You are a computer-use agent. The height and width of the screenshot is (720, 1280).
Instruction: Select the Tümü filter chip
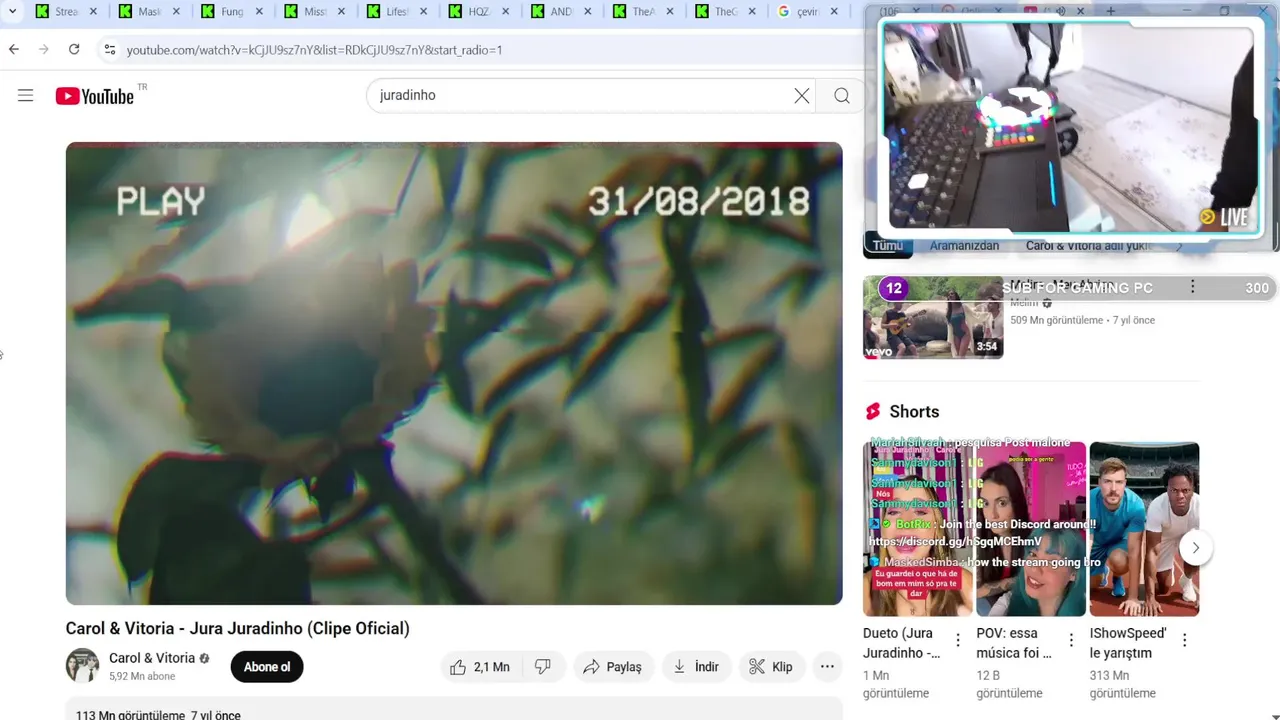[888, 246]
